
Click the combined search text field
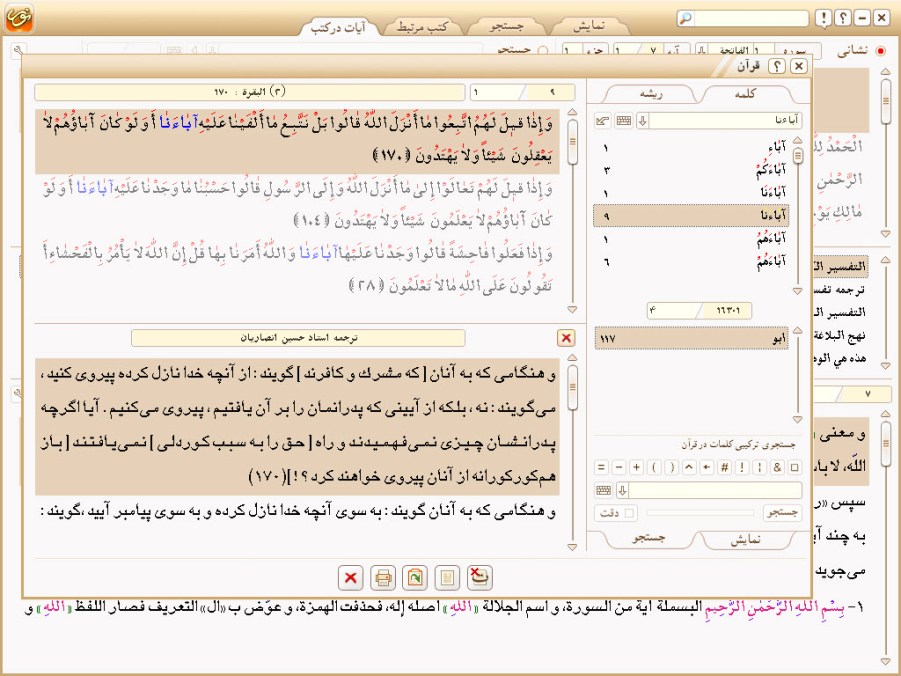pos(715,490)
